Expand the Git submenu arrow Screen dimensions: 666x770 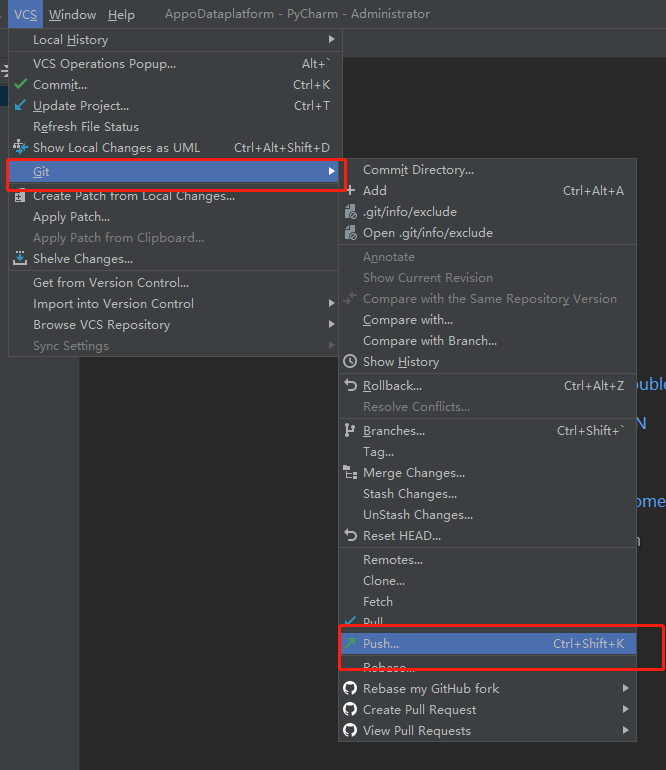[332, 171]
